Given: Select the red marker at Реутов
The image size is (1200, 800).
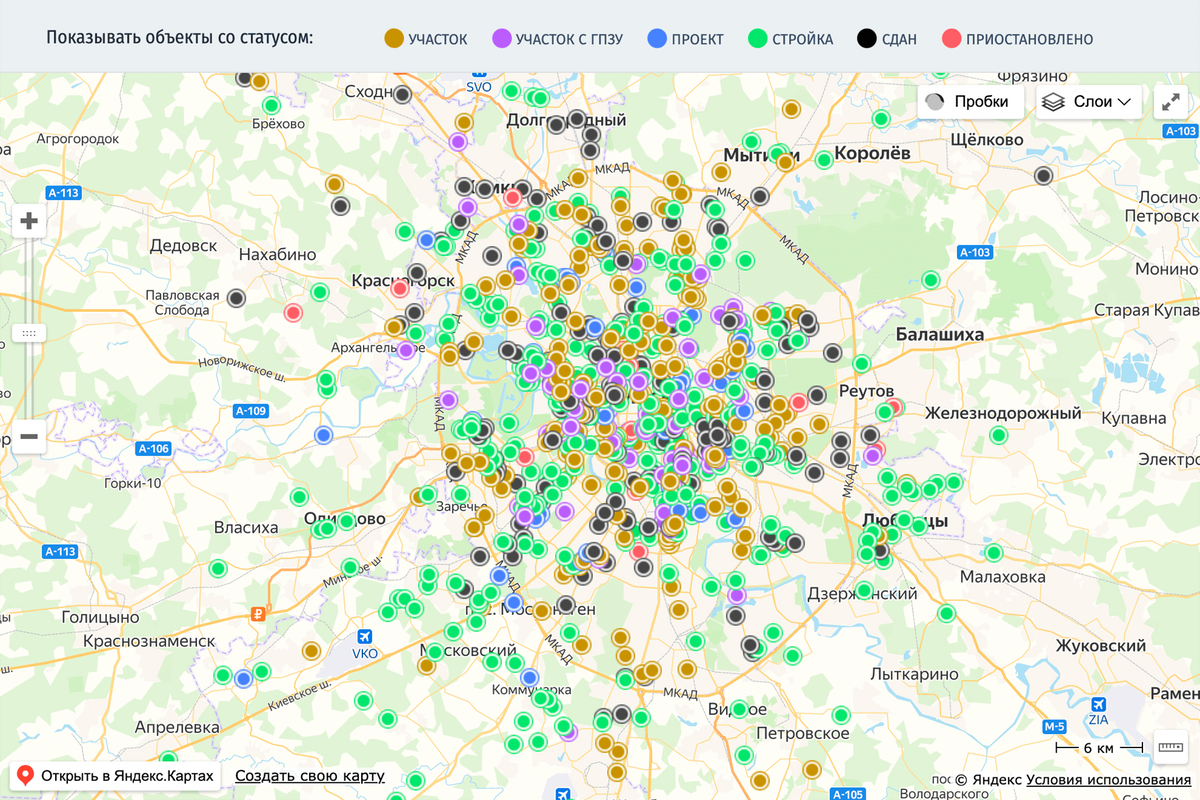Looking at the screenshot, I should (x=895, y=407).
